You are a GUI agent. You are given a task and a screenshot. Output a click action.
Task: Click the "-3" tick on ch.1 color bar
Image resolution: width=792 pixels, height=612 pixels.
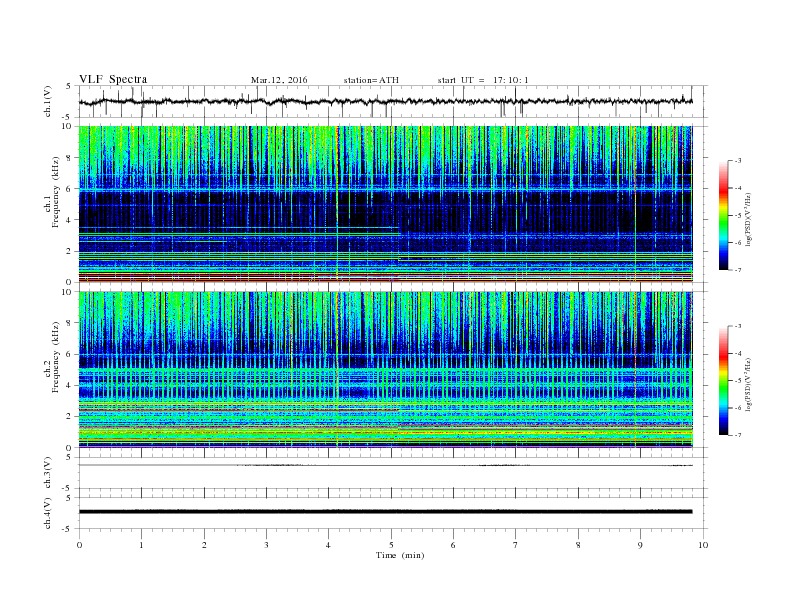click(738, 161)
